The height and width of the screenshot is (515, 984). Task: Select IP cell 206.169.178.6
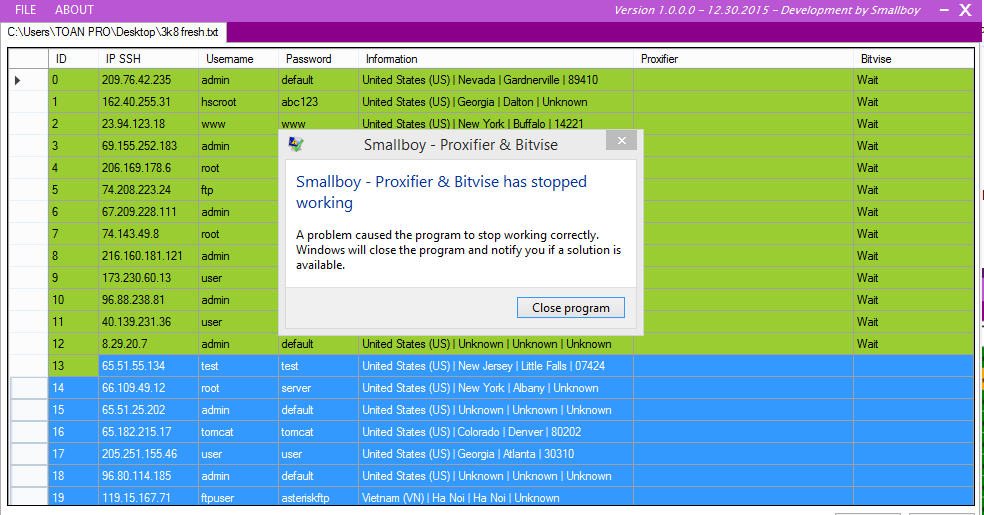click(x=148, y=168)
